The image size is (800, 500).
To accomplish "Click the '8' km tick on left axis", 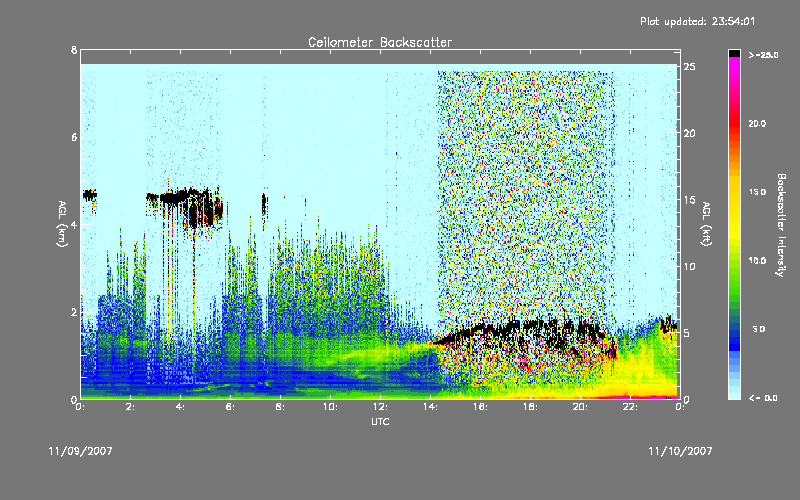I will [x=74, y=50].
